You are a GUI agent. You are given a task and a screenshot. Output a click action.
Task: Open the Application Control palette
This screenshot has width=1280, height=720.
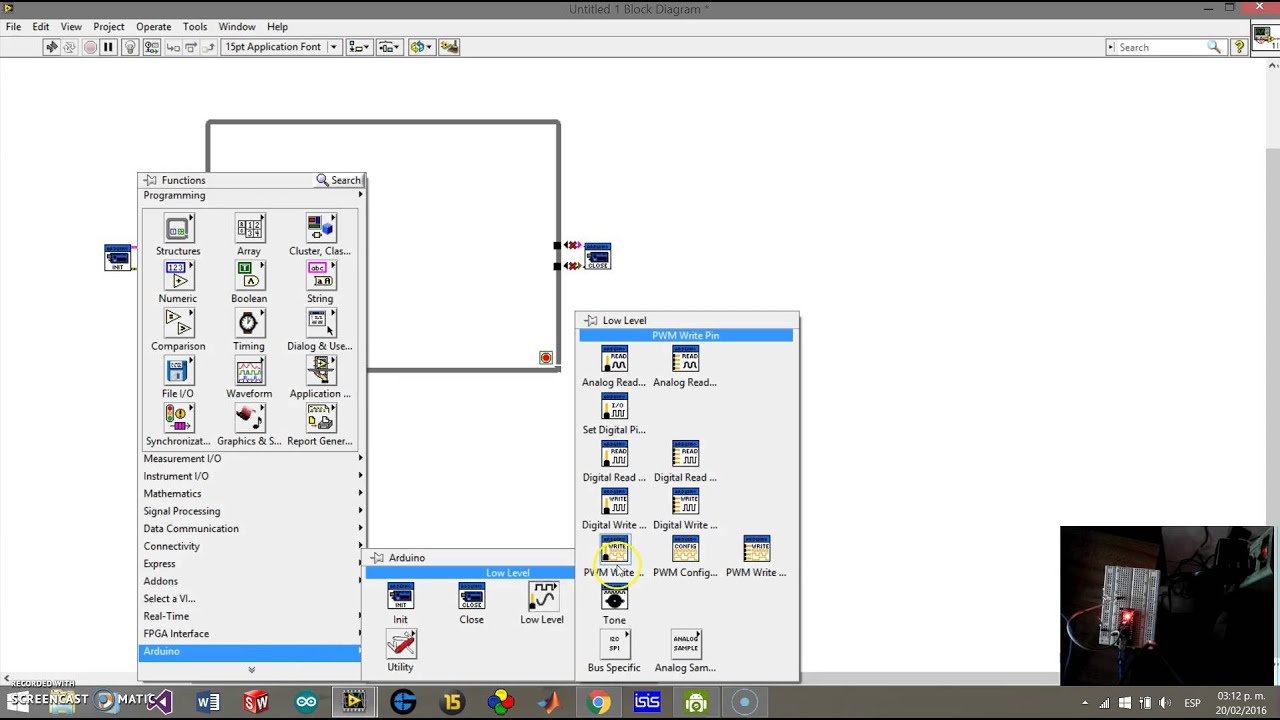320,371
